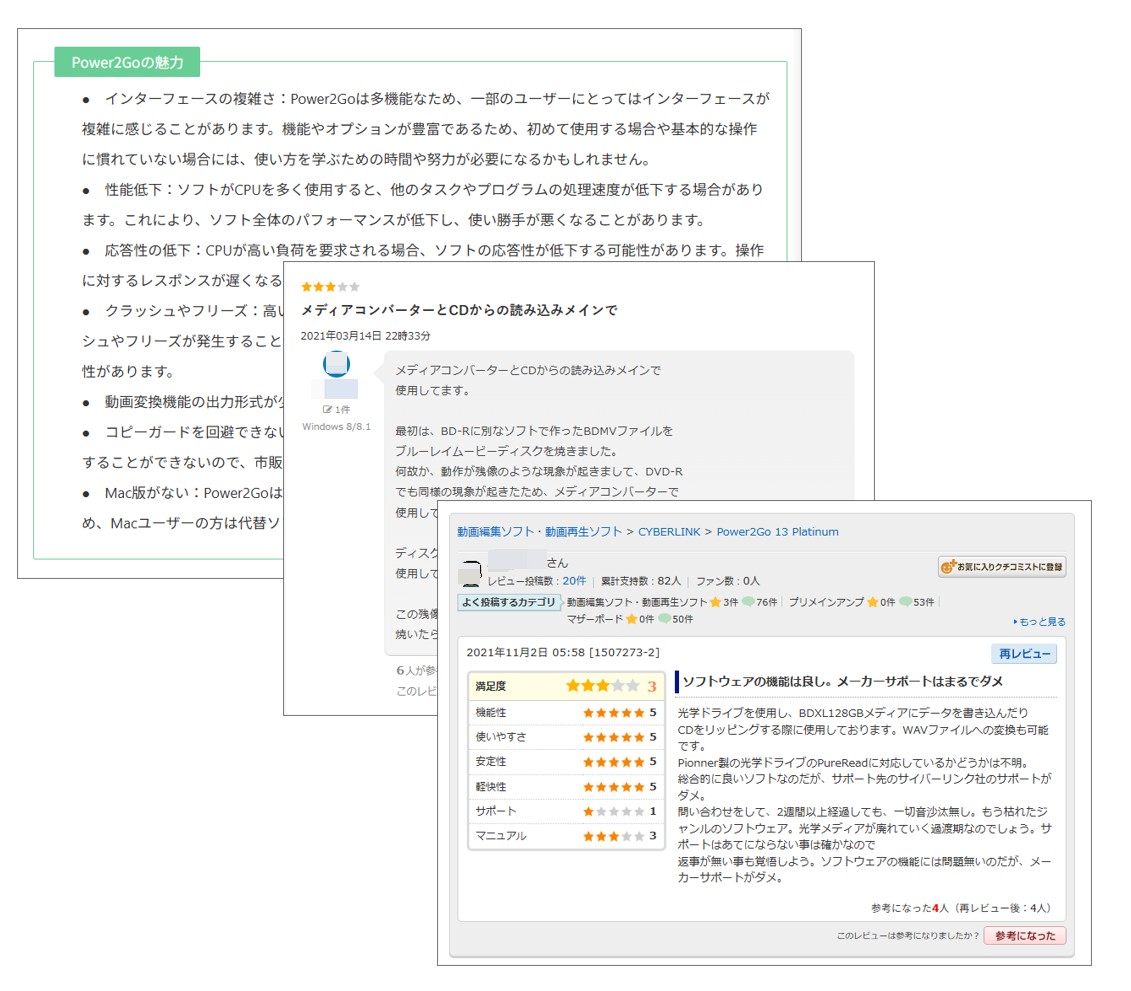Click the Power2Goの魅力 green header tab
This screenshot has height=991, width=1131.
click(128, 62)
